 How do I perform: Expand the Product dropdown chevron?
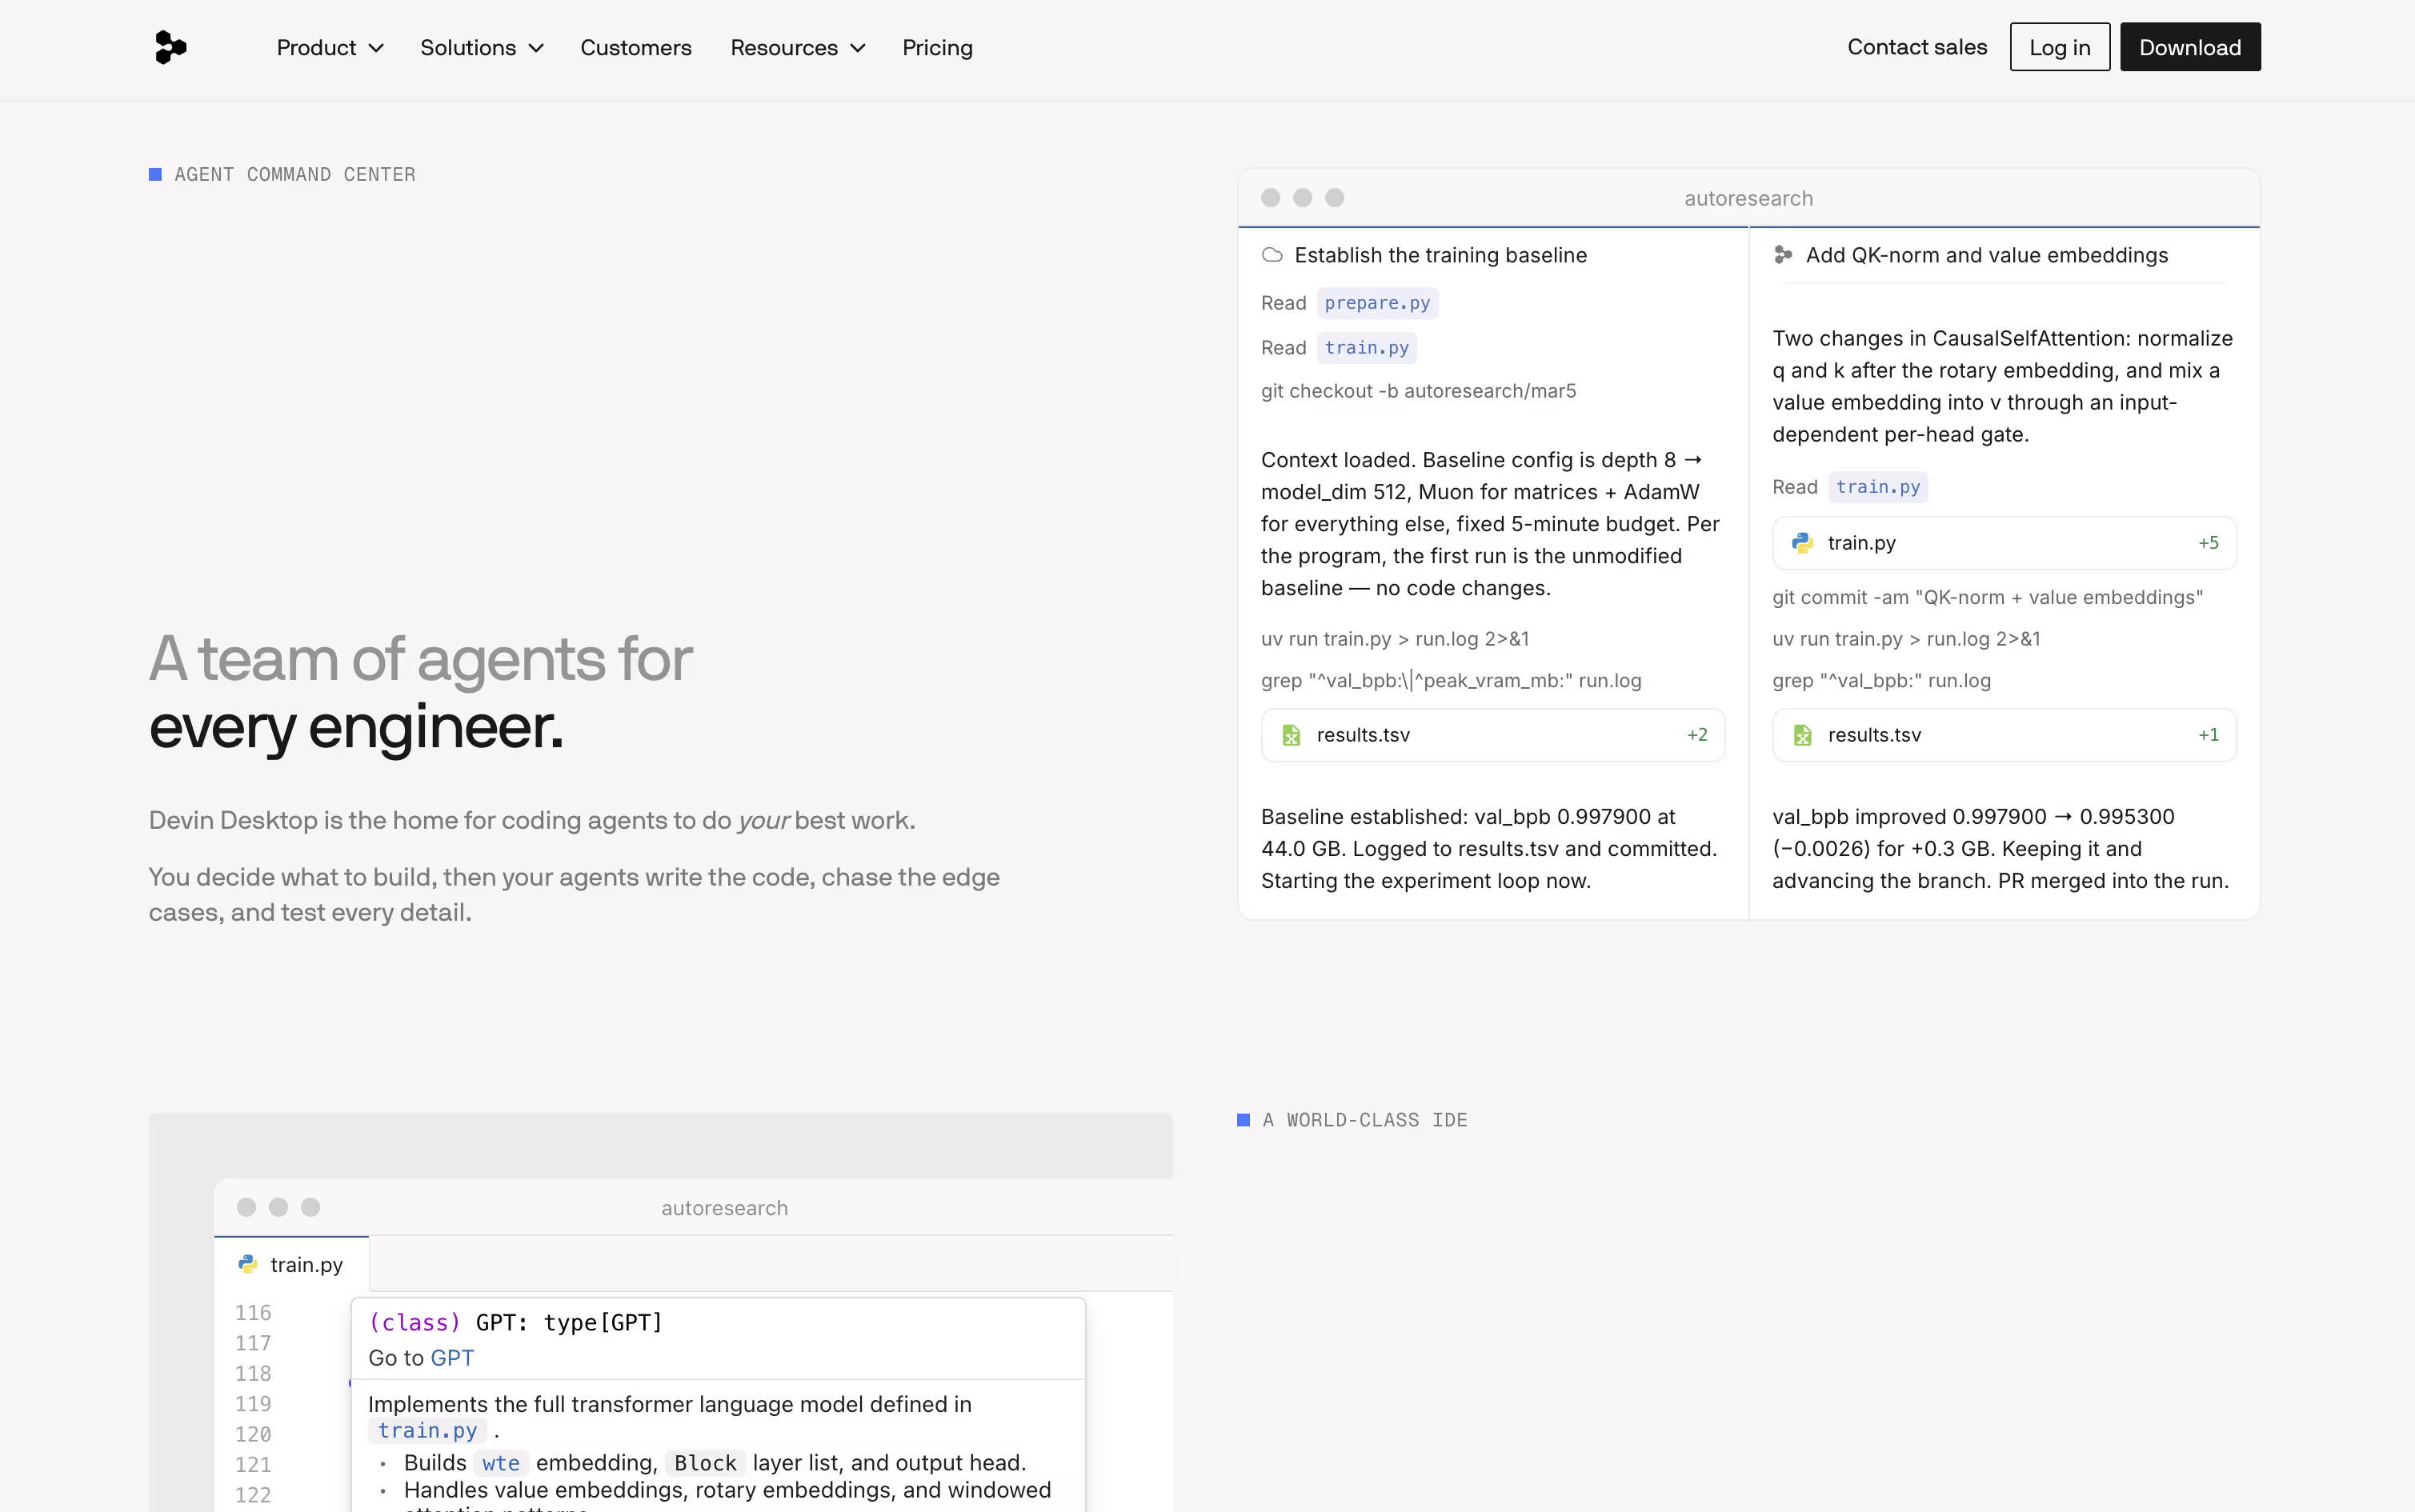[376, 48]
